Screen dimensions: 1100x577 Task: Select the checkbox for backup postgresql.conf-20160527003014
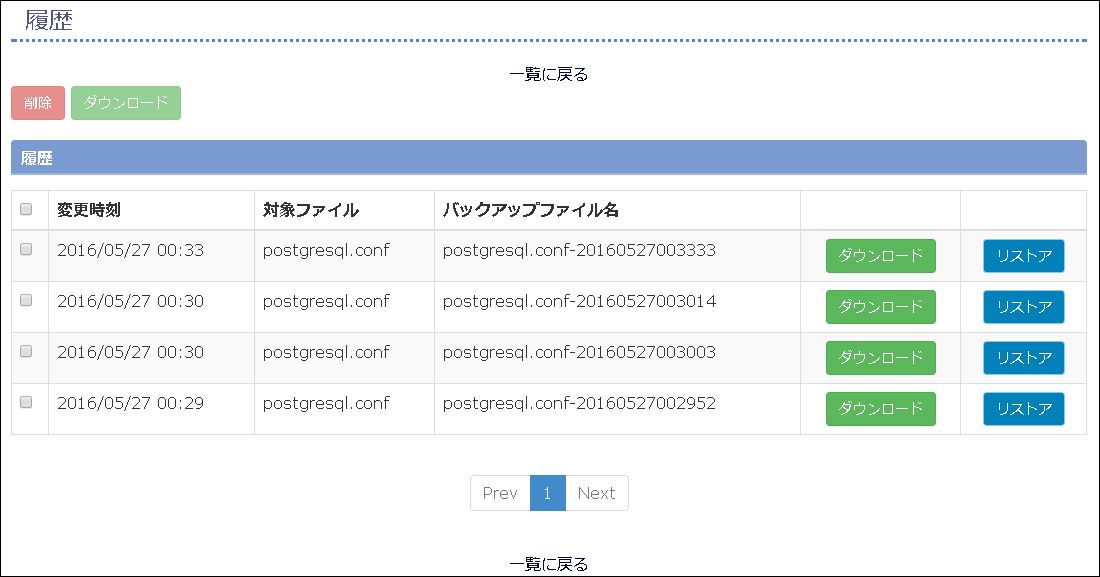26,300
